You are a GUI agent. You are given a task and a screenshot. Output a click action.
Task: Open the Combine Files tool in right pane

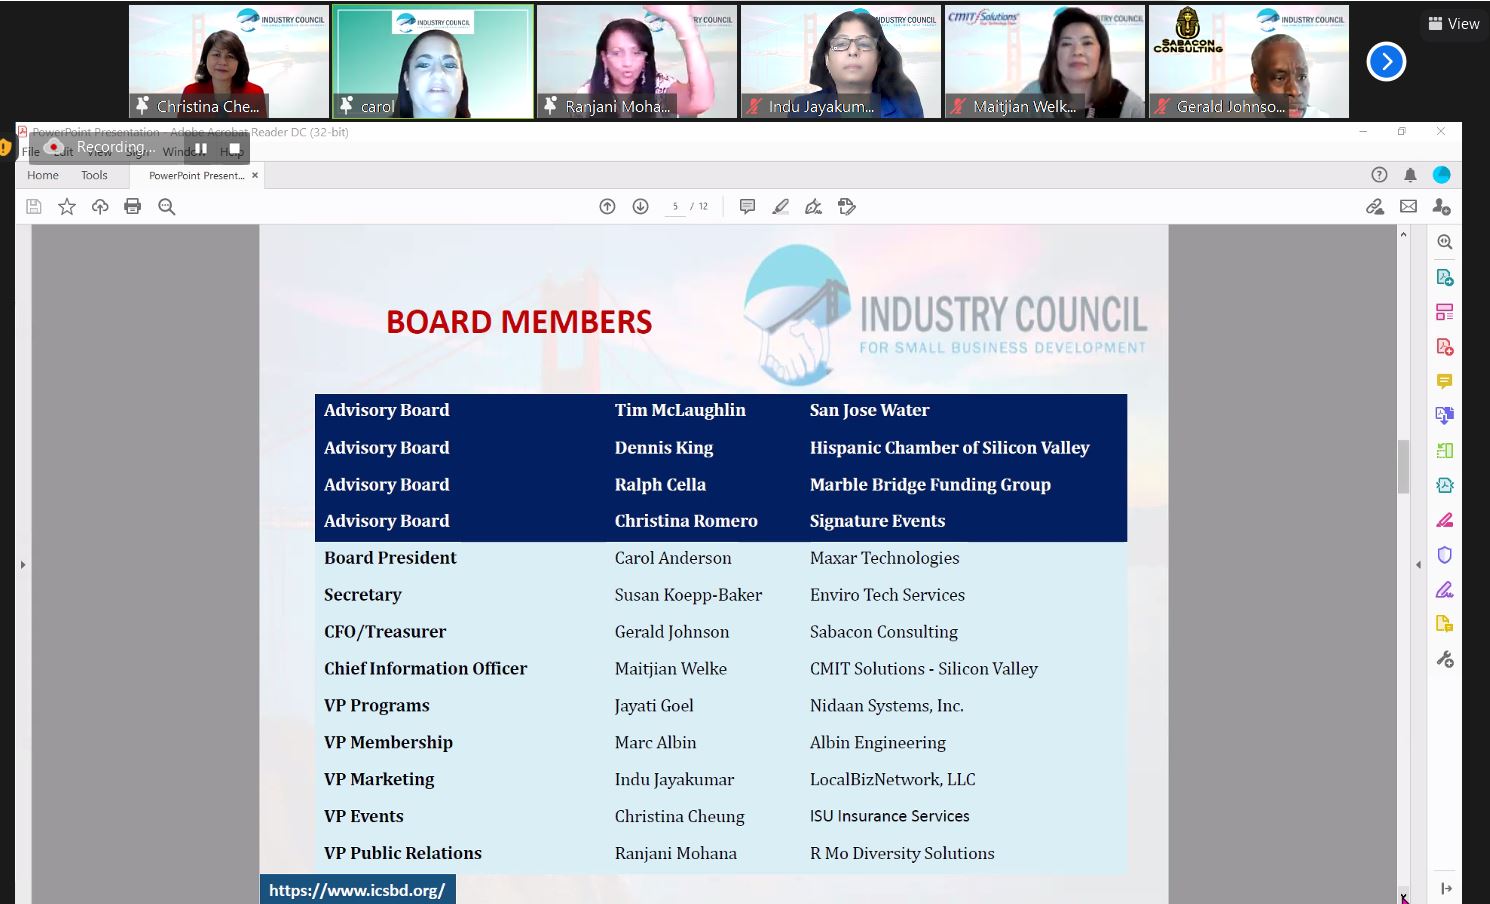[x=1445, y=415]
